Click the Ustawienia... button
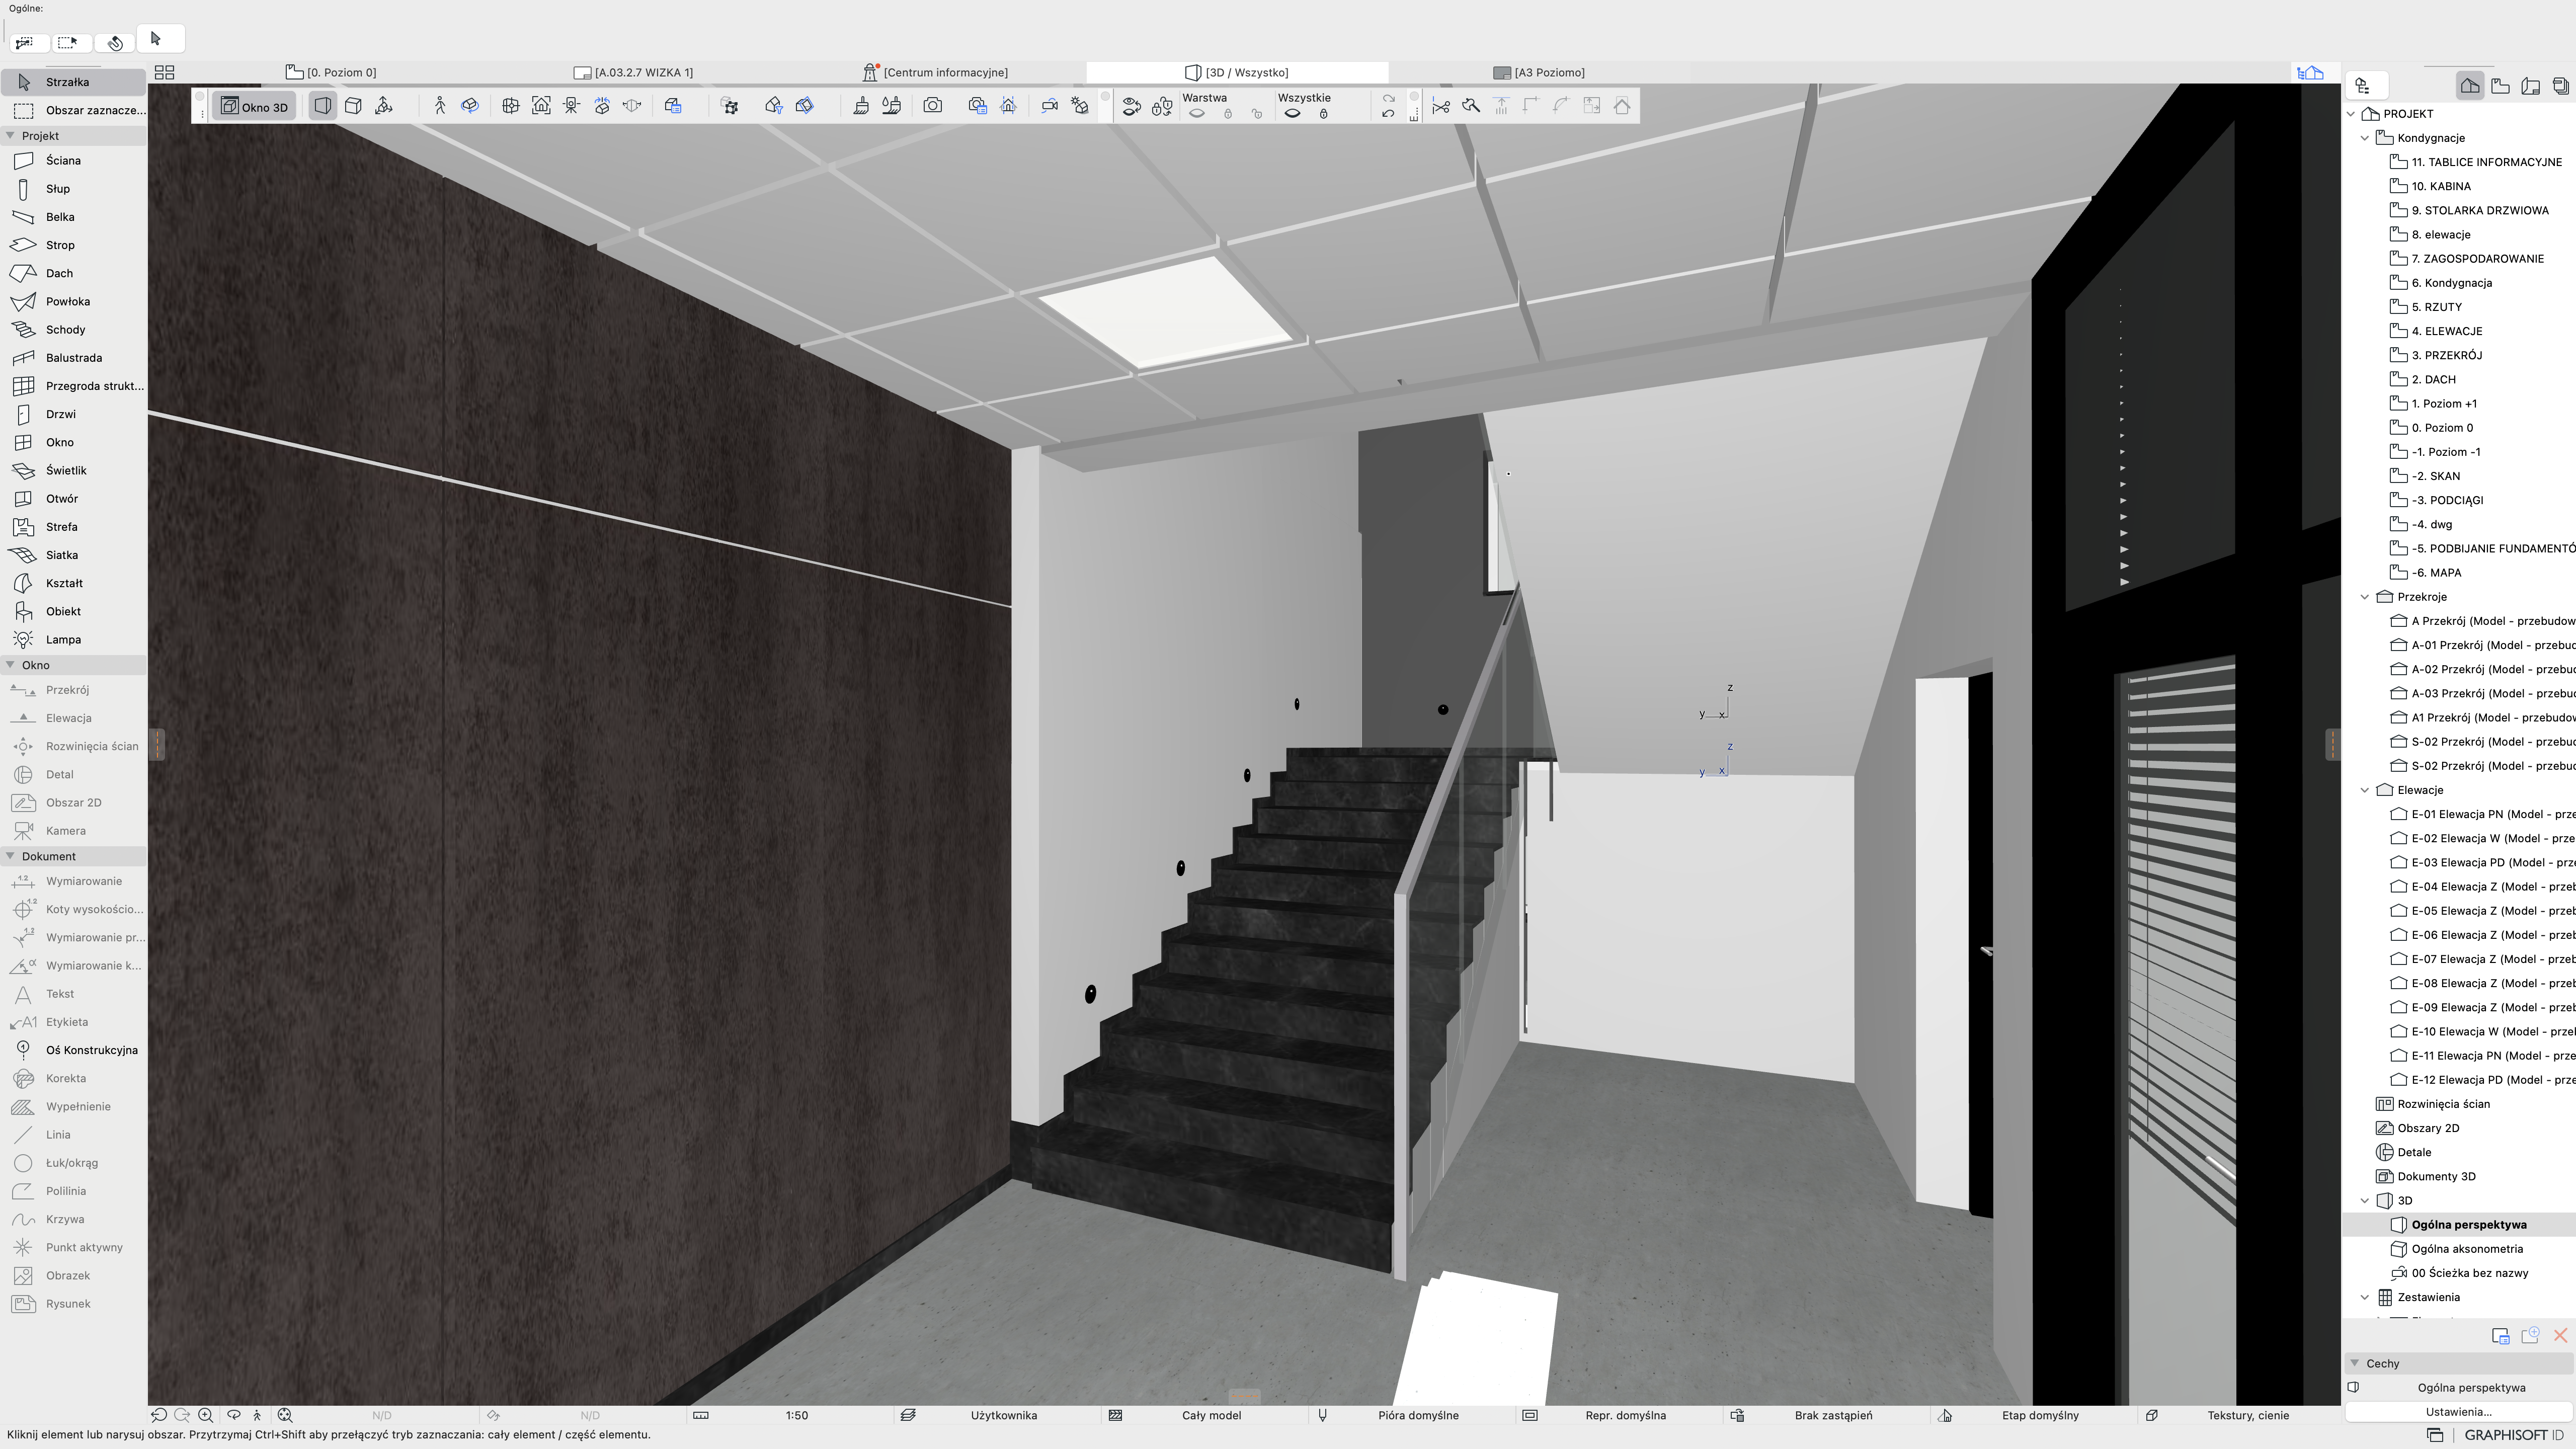 coord(2458,1412)
